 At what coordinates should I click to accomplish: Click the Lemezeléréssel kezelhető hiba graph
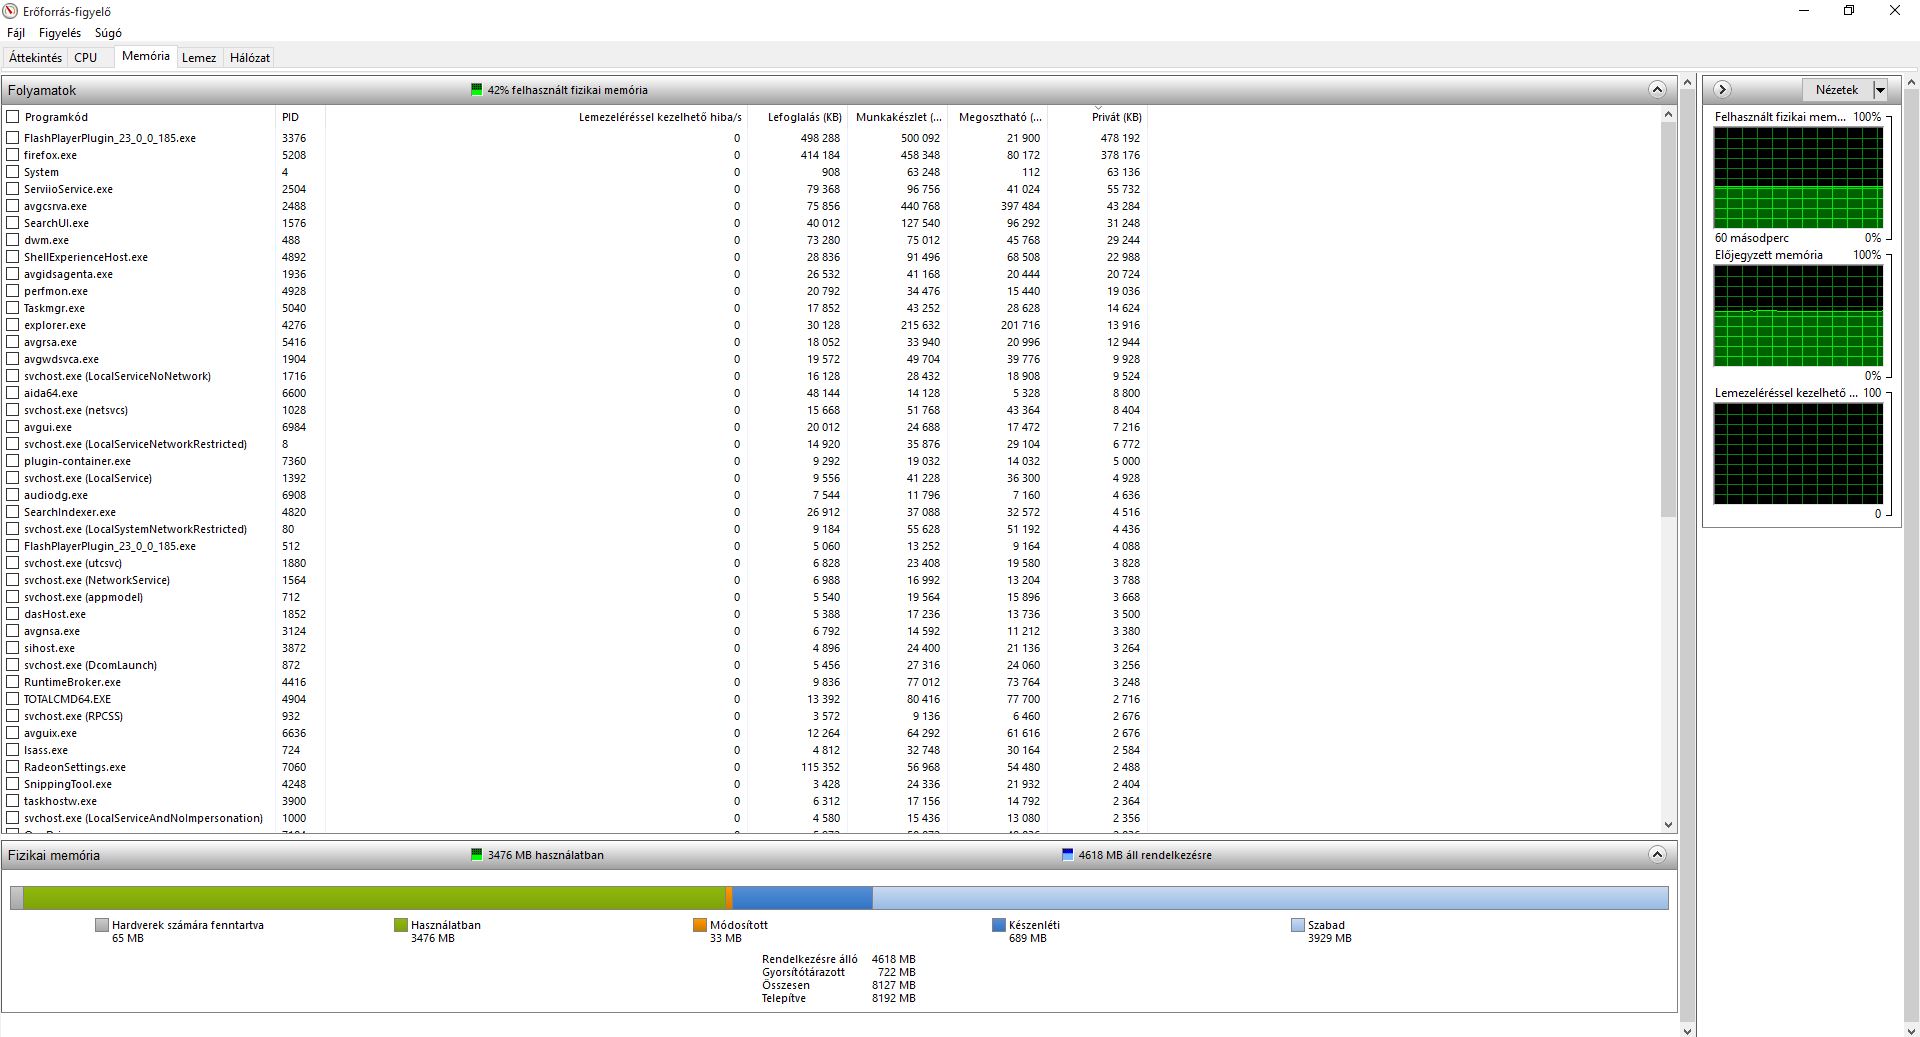coord(1798,454)
